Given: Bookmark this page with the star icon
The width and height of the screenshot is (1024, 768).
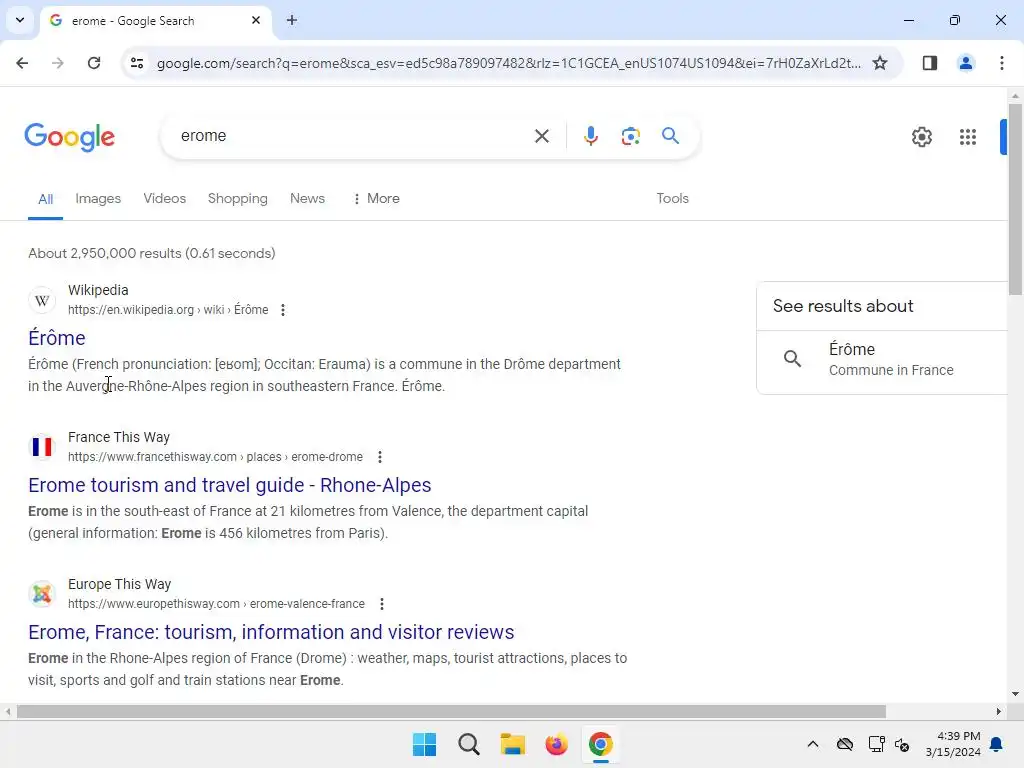Looking at the screenshot, I should (880, 63).
